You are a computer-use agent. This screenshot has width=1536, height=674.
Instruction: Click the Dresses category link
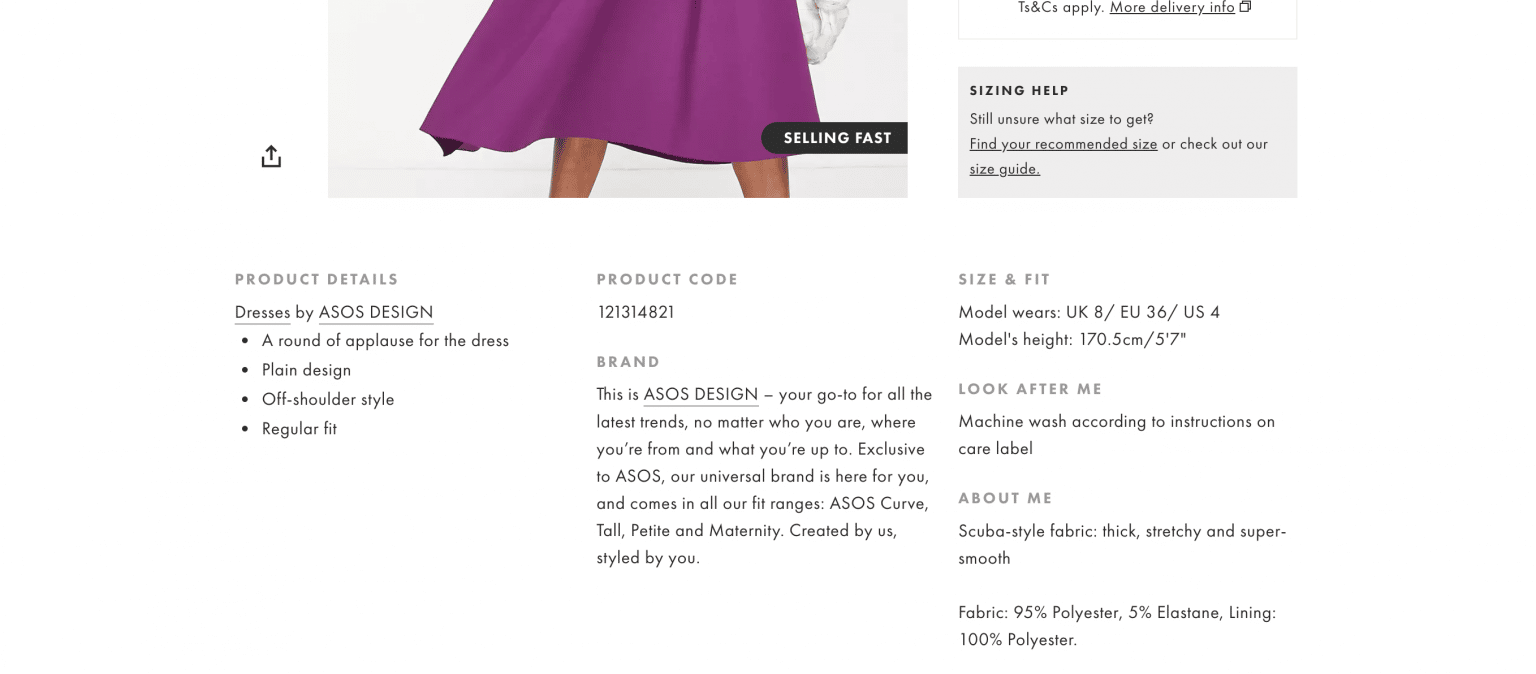(x=262, y=312)
